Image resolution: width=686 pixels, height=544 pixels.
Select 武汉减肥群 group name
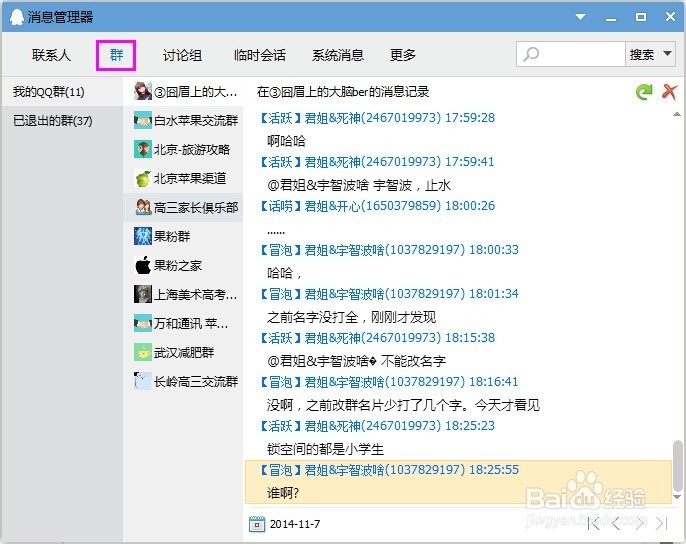tap(184, 353)
